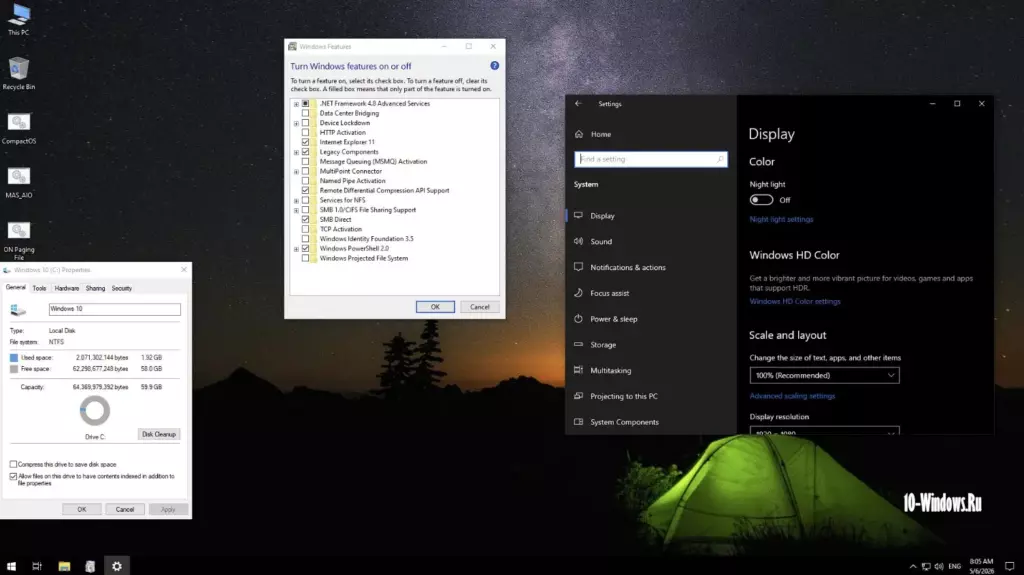Click Cancel in Windows Features dialog
1024x575 pixels.
point(479,307)
